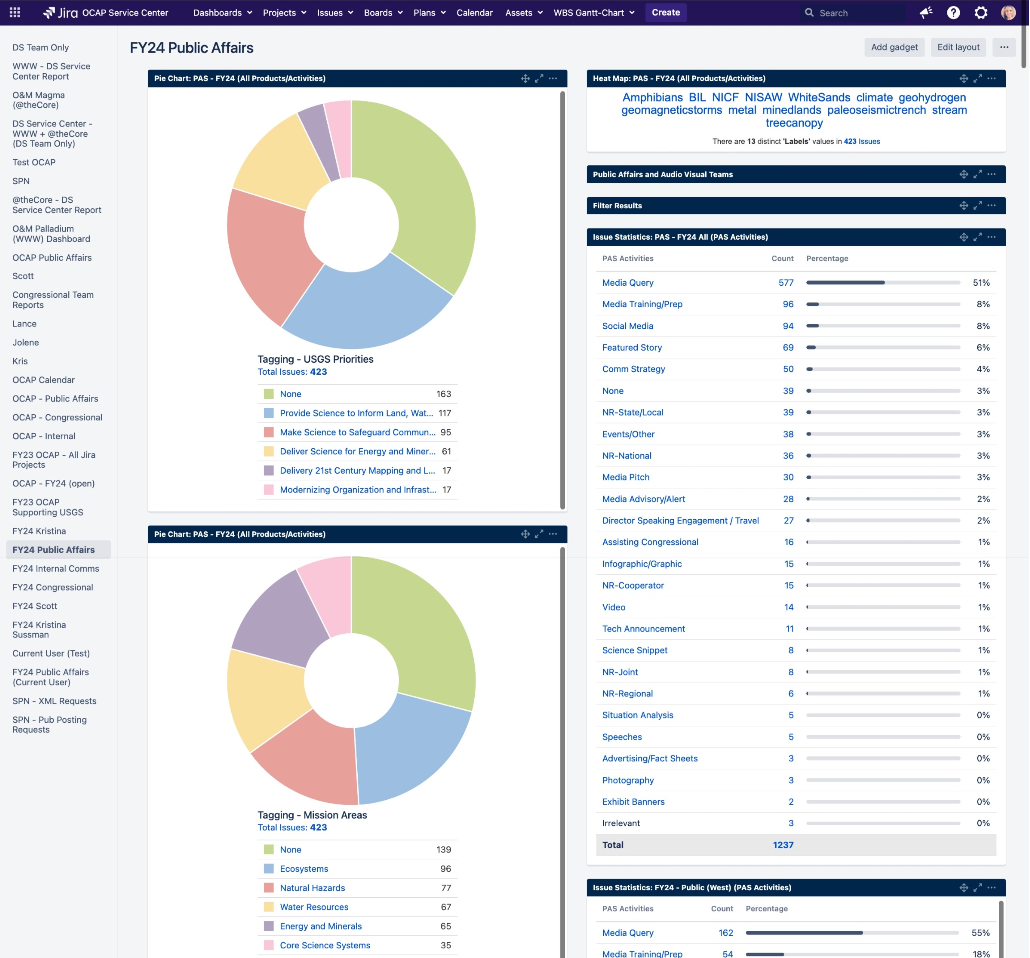Select FY24 Internal Comms dashboard in sidebar
The image size is (1030, 958).
point(56,568)
